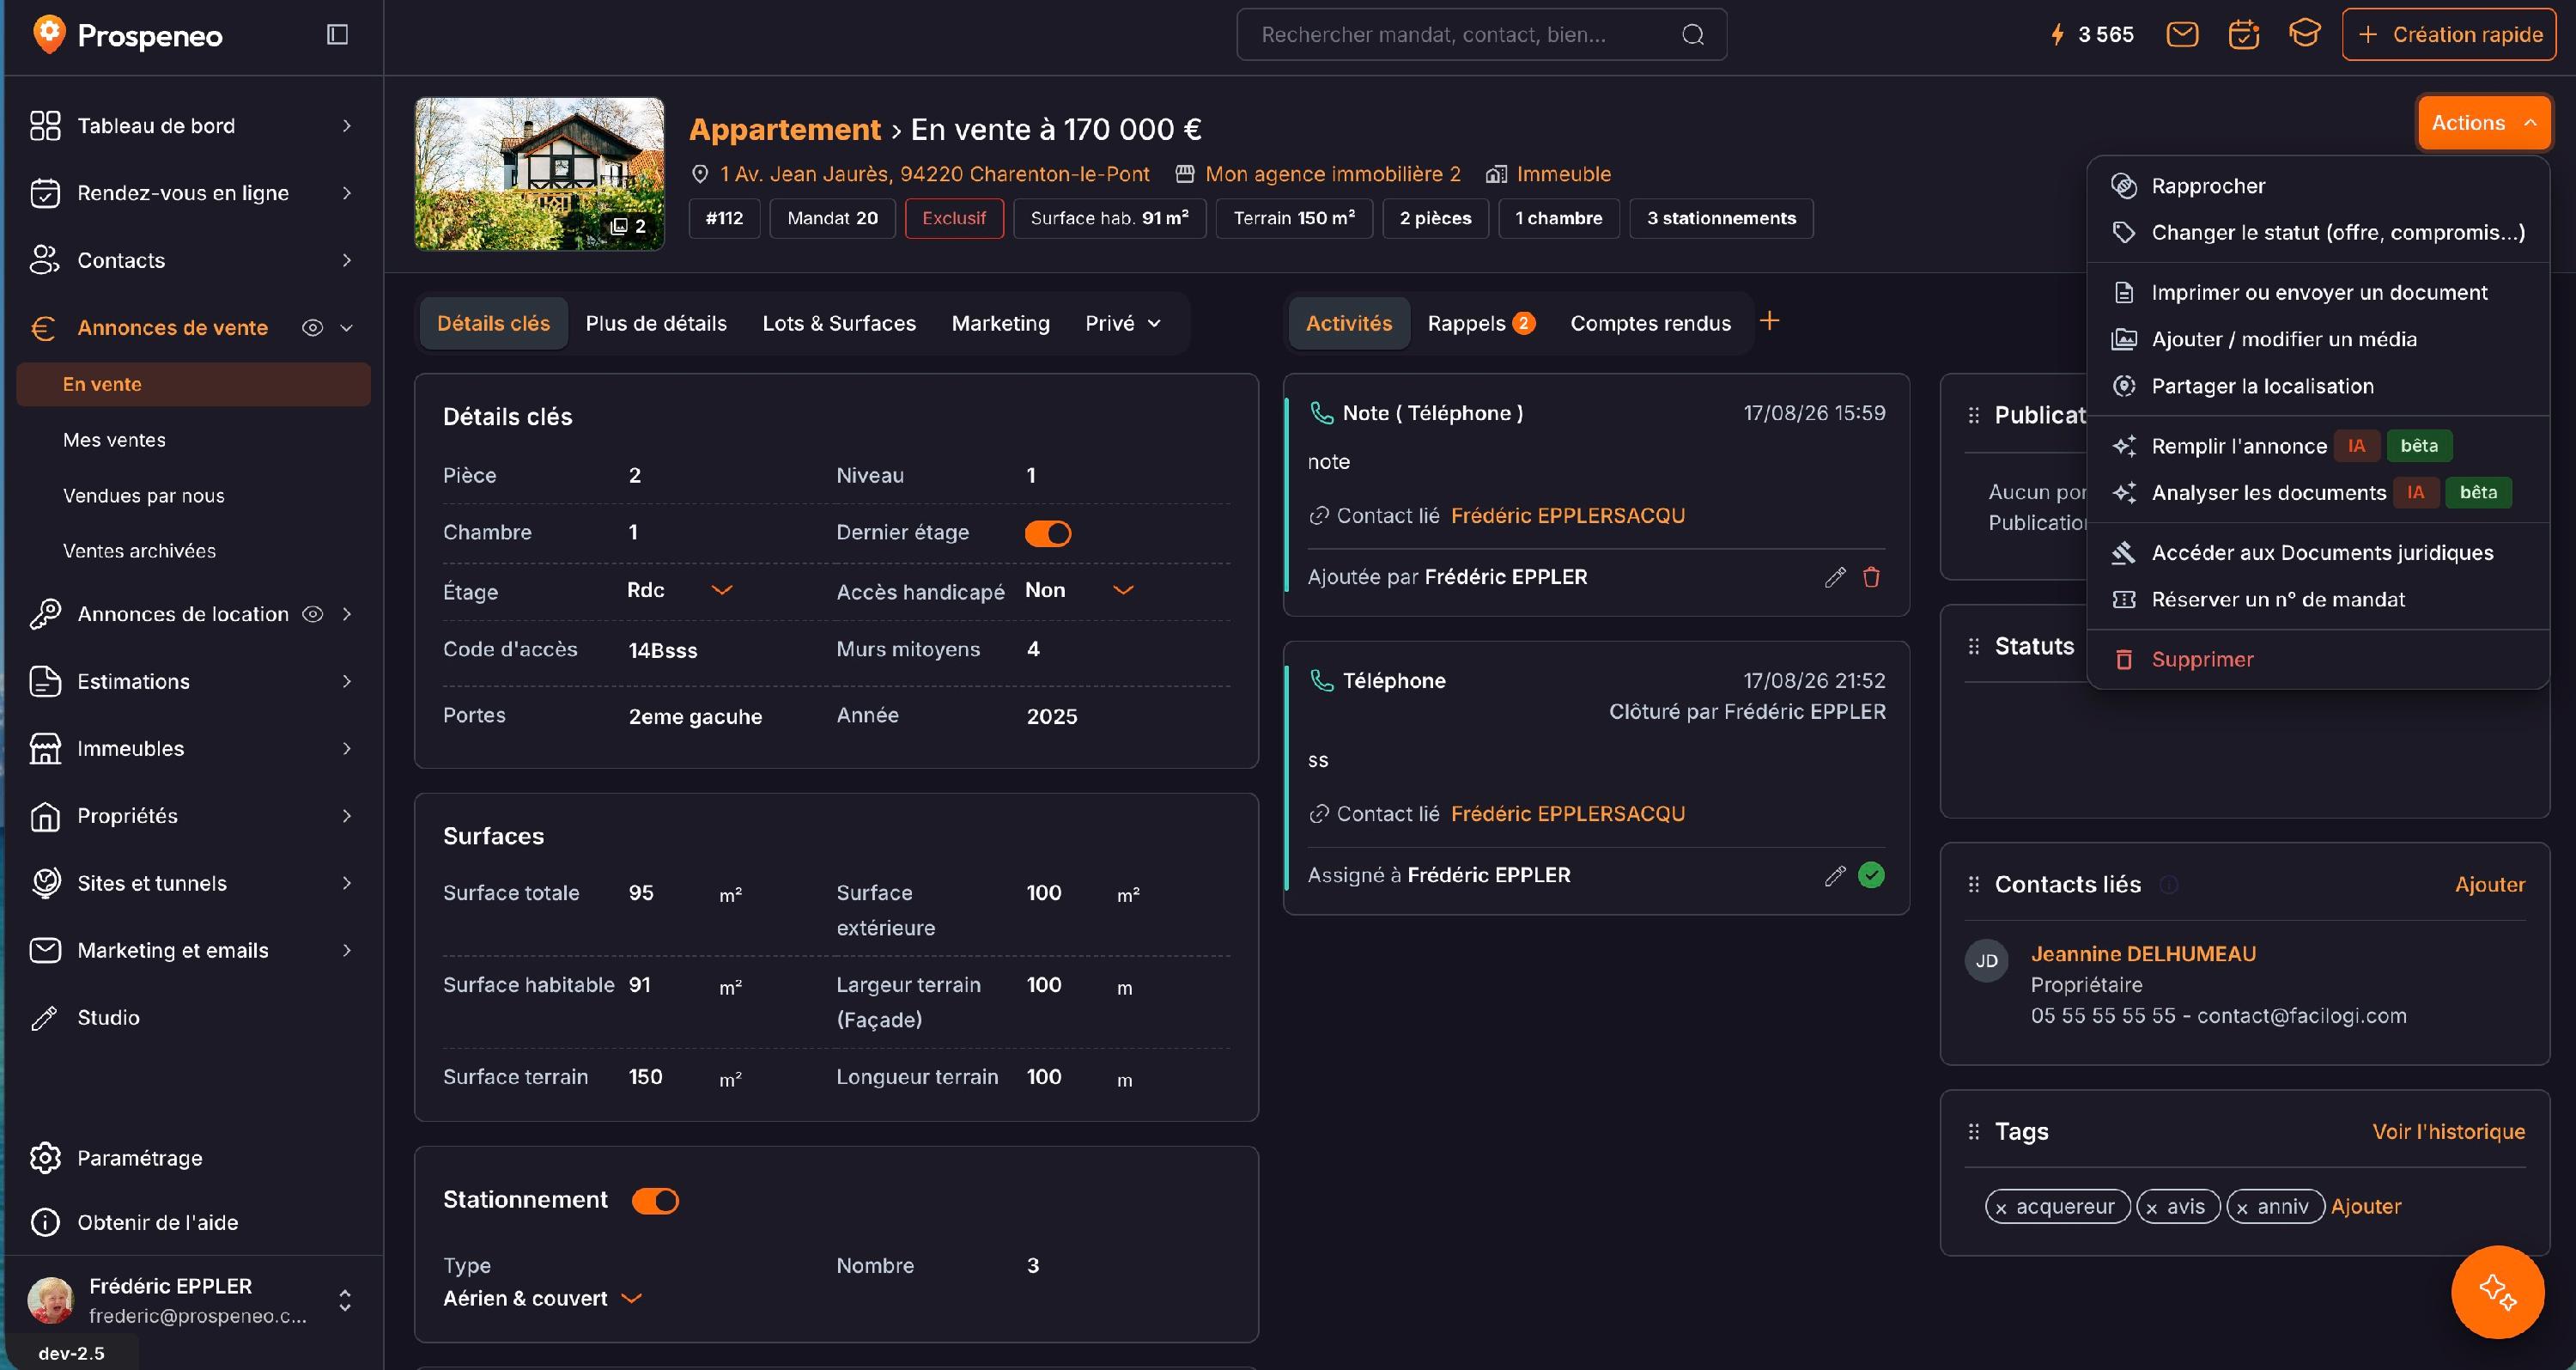Open the calendar icon in the header
This screenshot has height=1370, width=2576.
click(2243, 35)
